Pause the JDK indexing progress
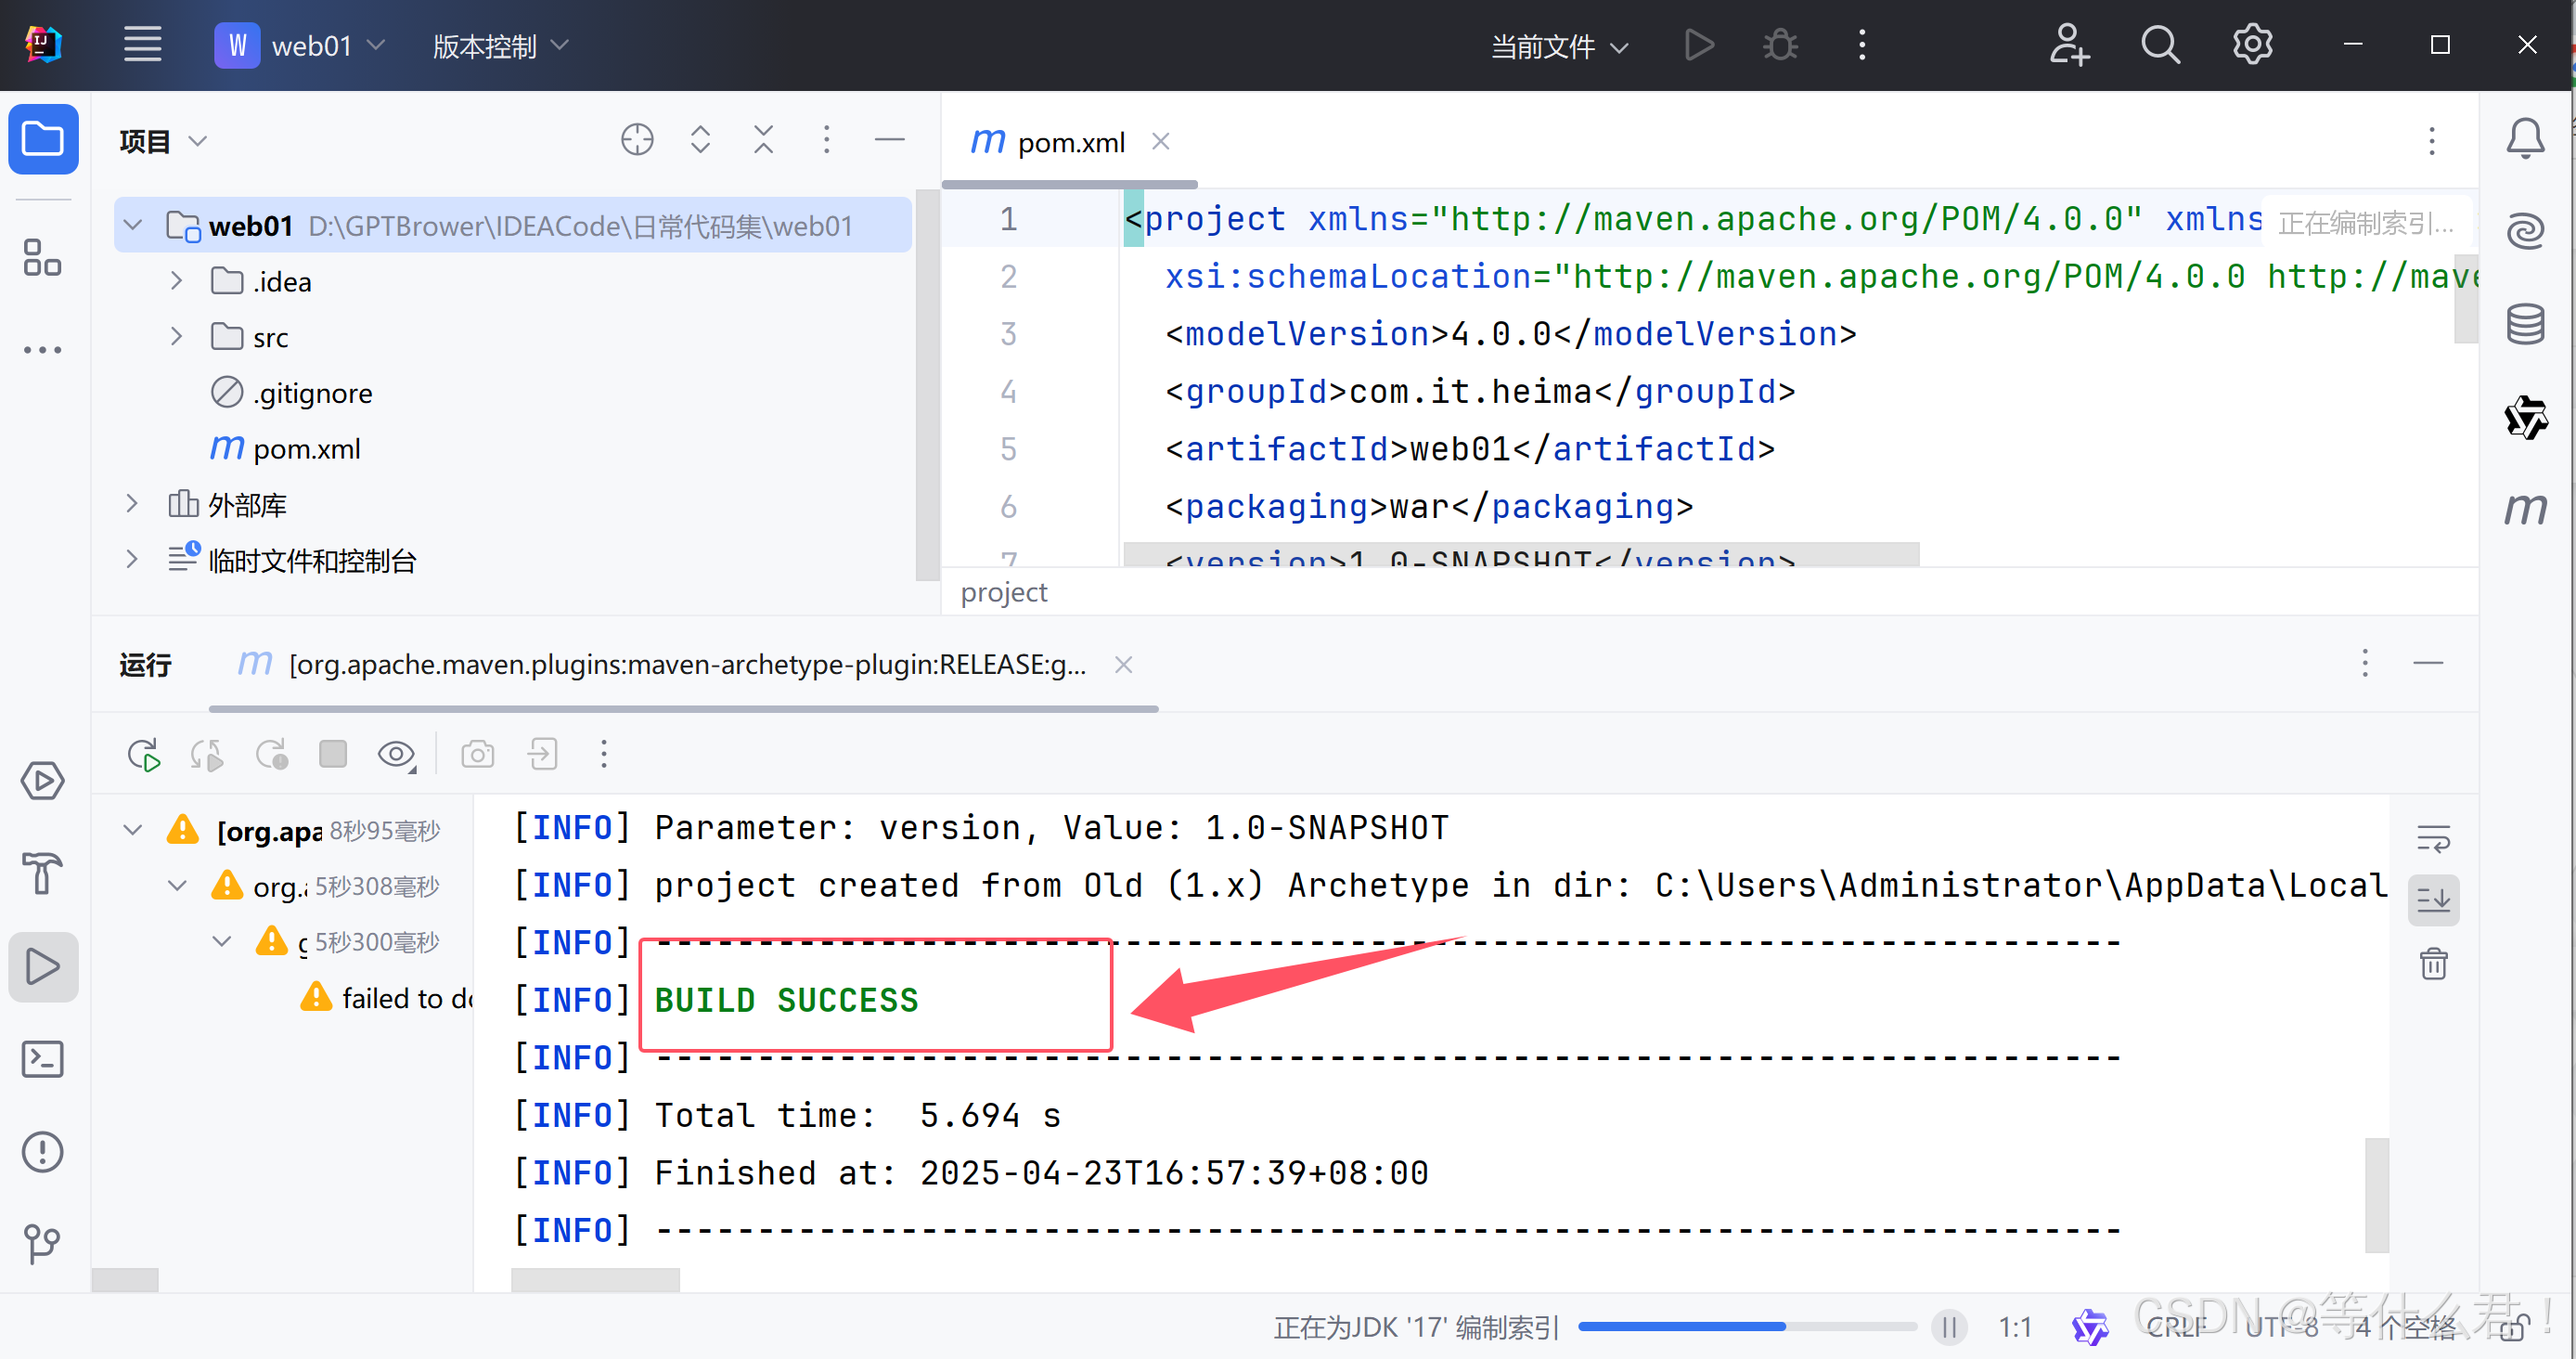The image size is (2576, 1359). tap(1949, 1328)
